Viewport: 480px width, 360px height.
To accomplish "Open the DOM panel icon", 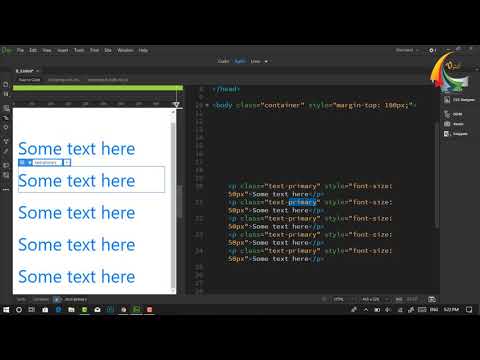I will [x=447, y=114].
